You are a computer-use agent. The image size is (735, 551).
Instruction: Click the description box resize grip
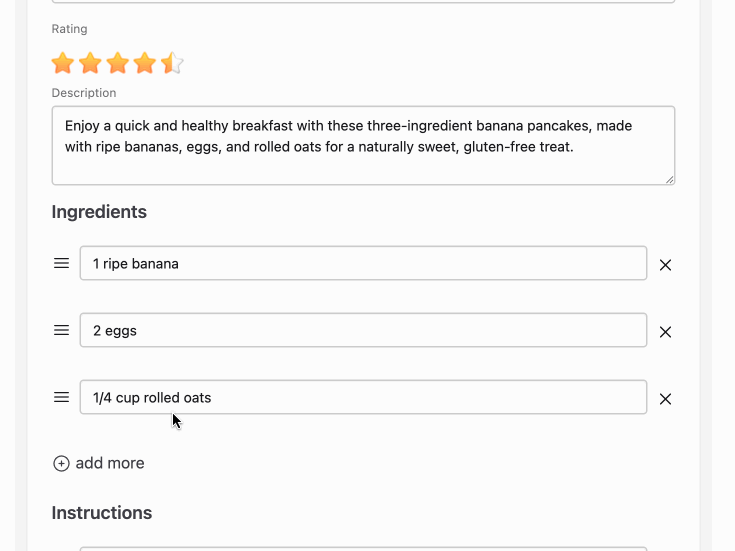[x=669, y=180]
